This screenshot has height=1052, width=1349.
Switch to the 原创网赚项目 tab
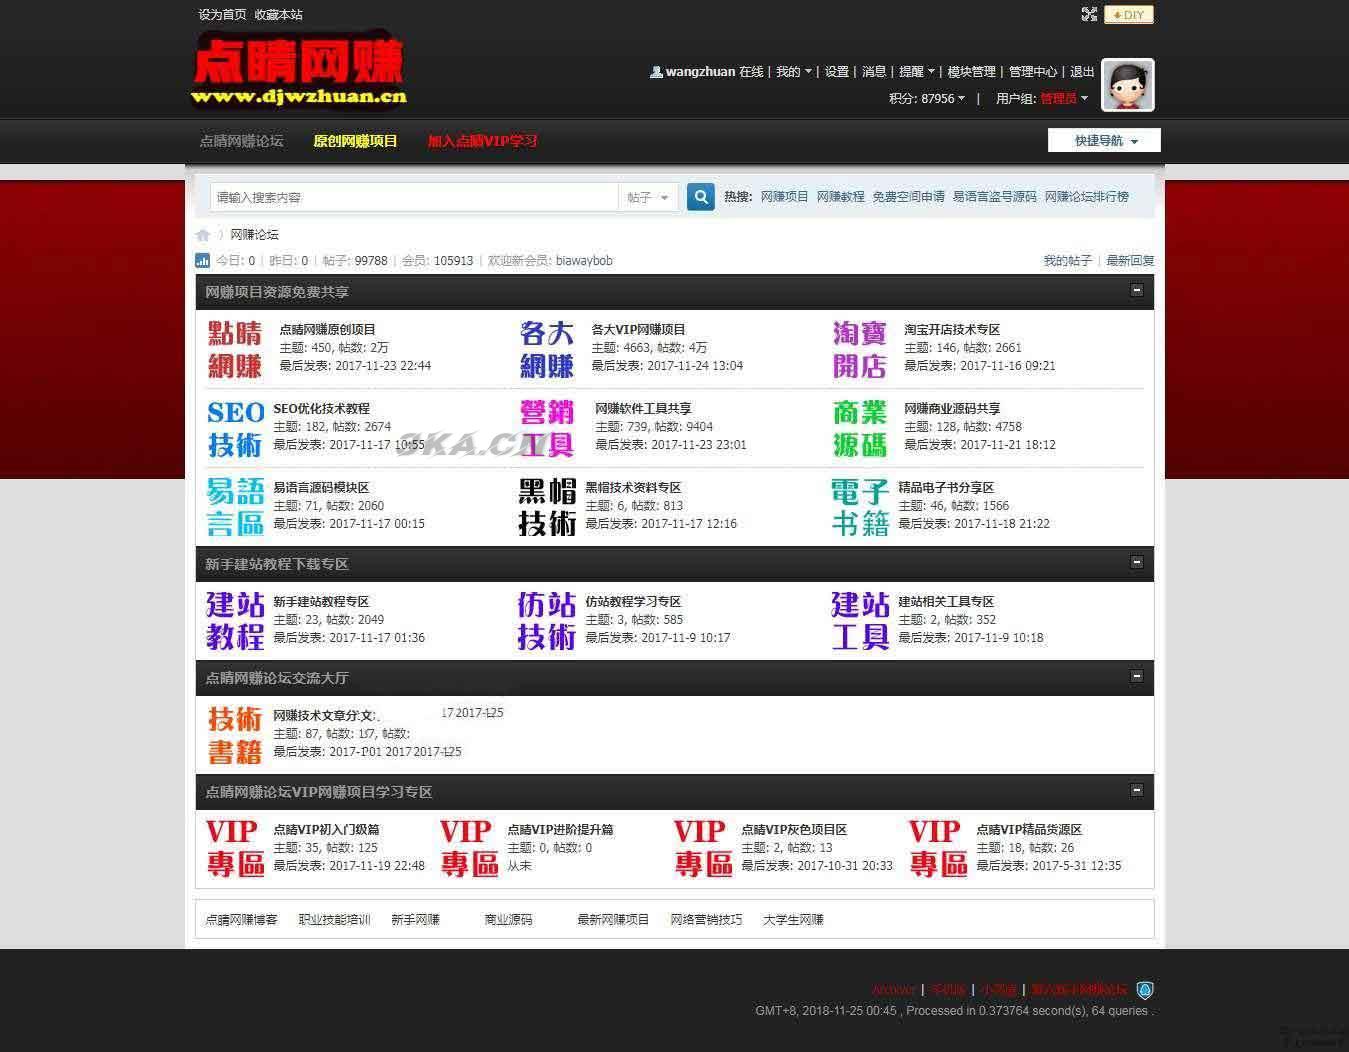tap(354, 141)
